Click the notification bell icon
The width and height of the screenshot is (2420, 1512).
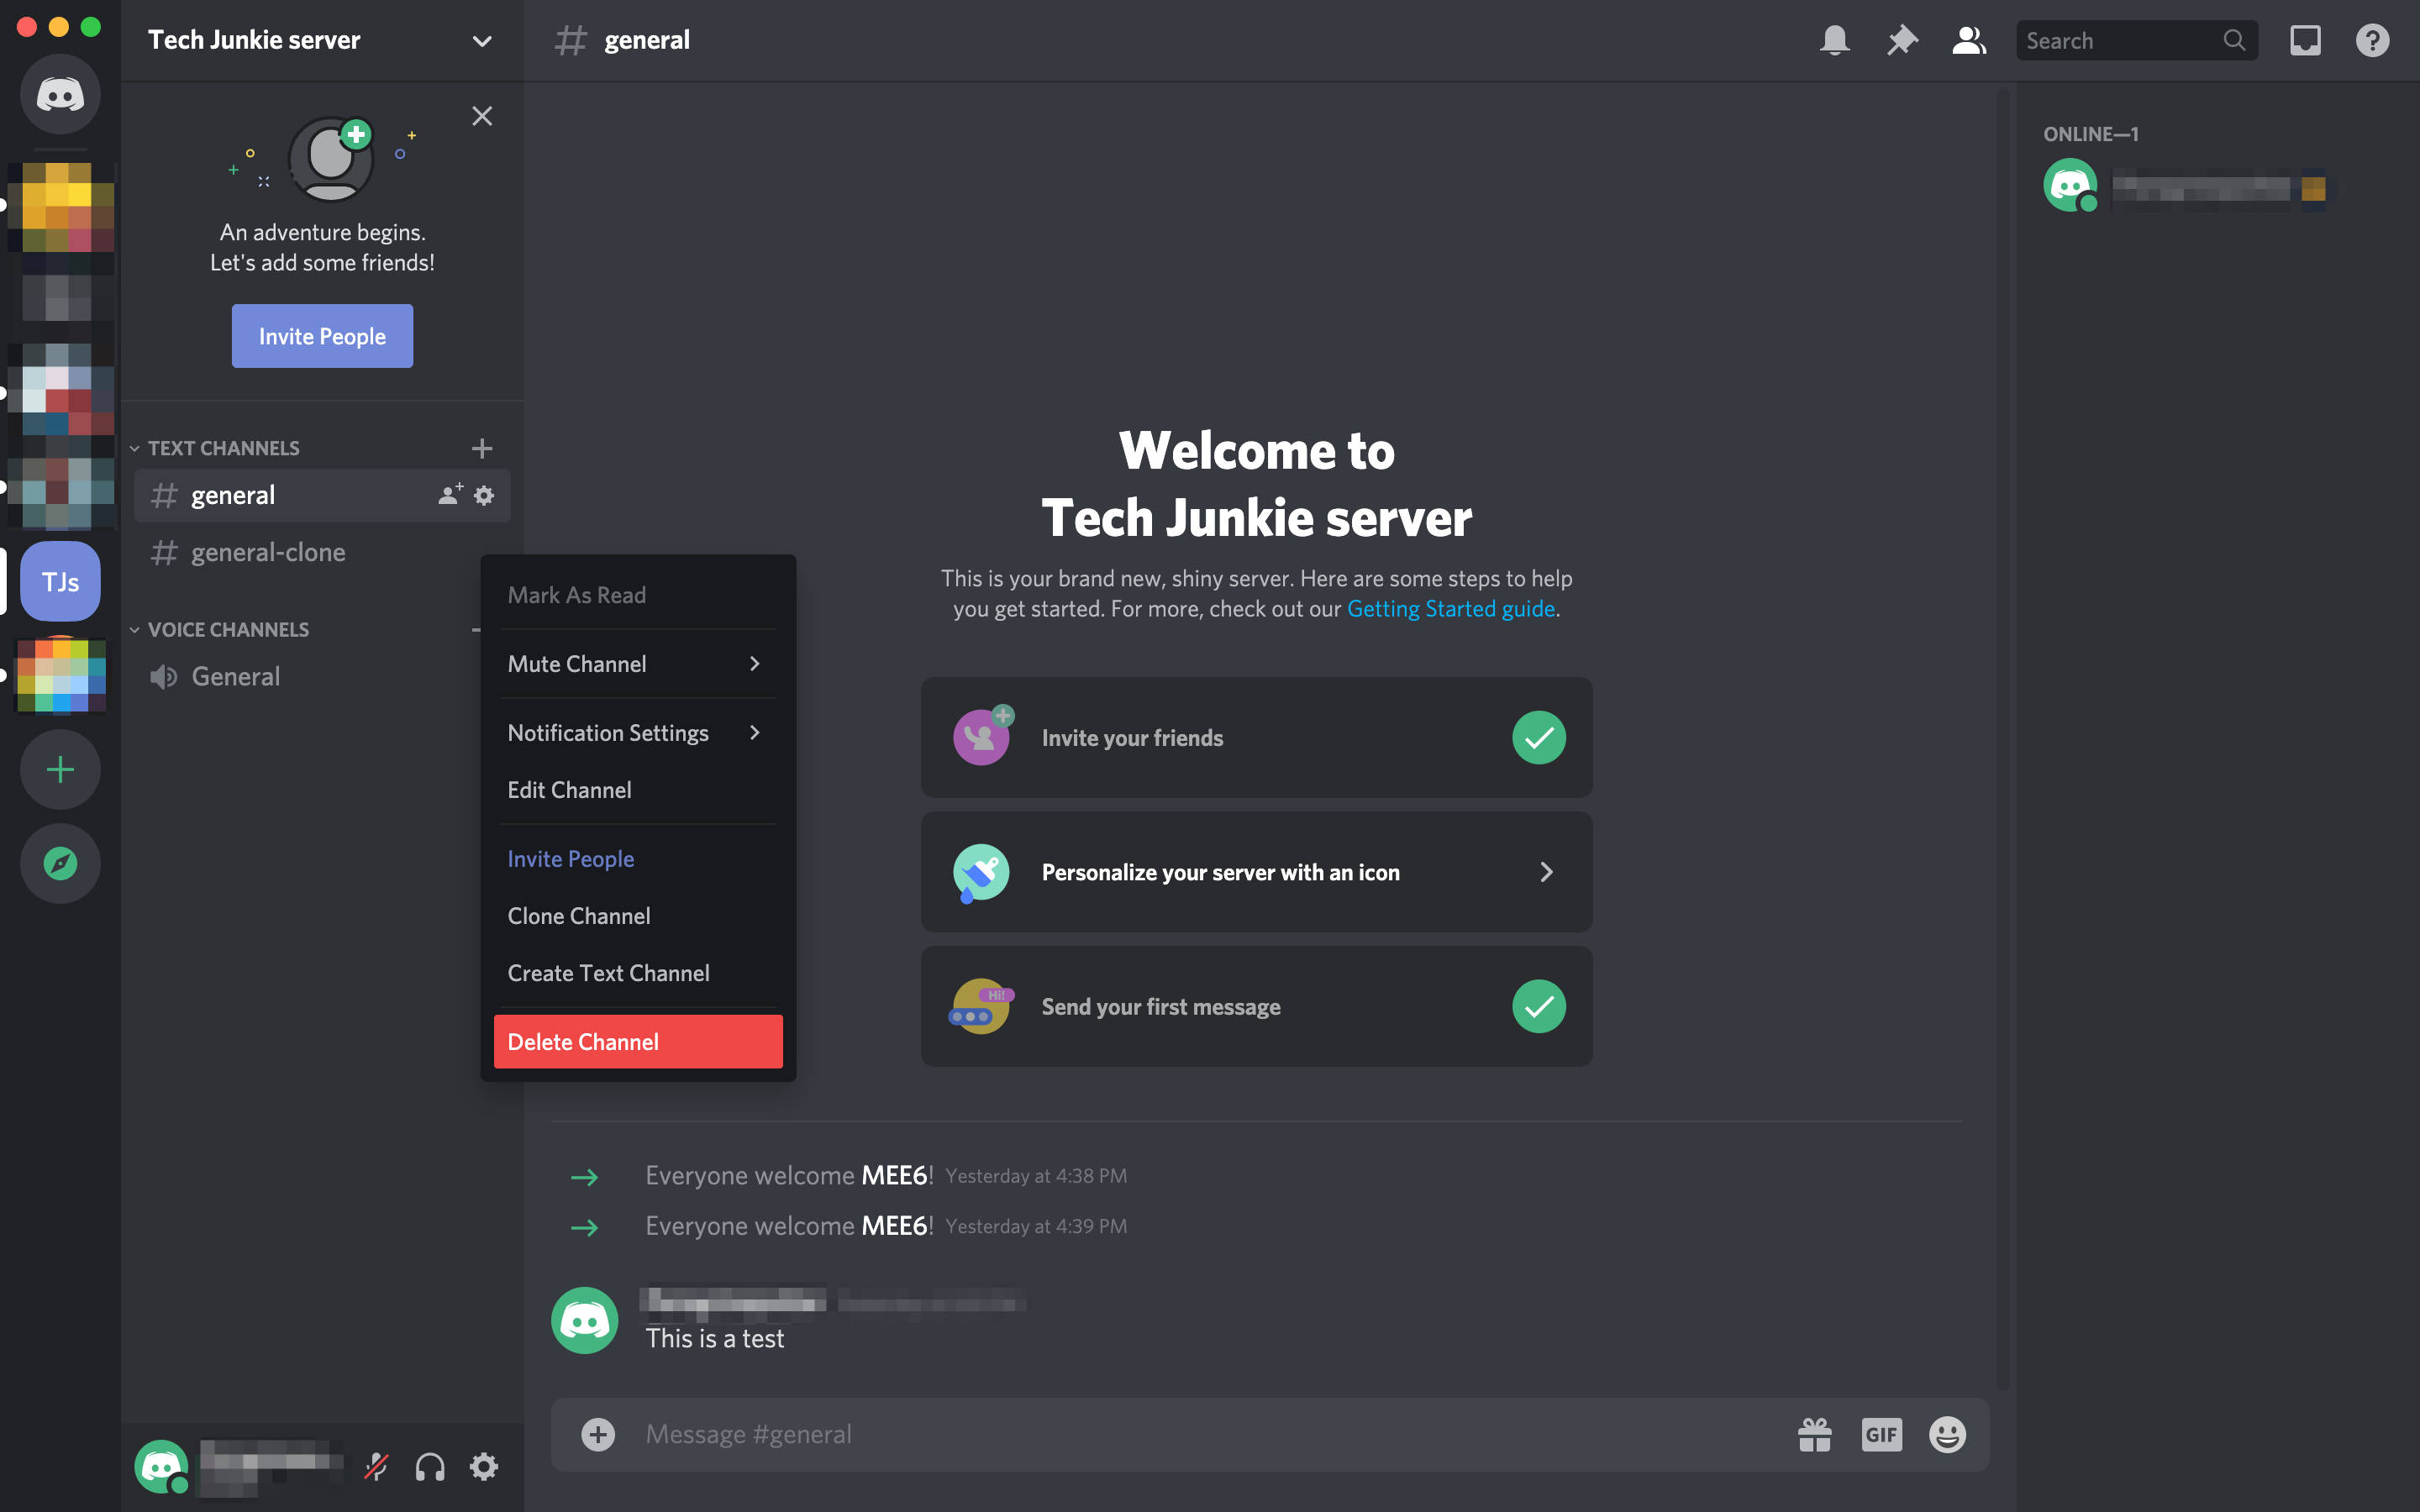[1834, 40]
